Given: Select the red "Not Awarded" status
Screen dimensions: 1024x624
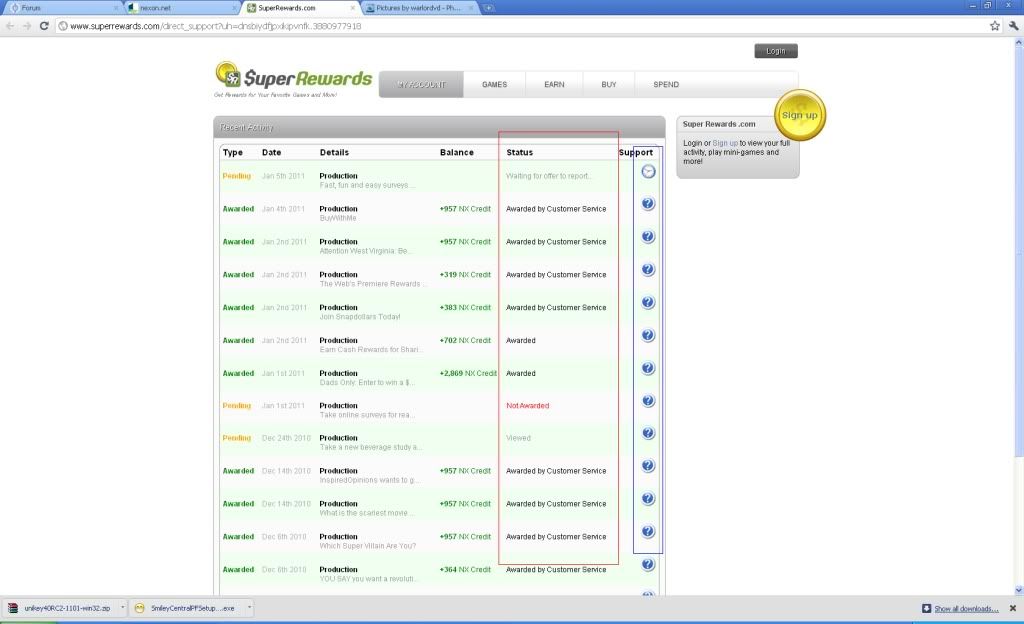Looking at the screenshot, I should click(528, 405).
